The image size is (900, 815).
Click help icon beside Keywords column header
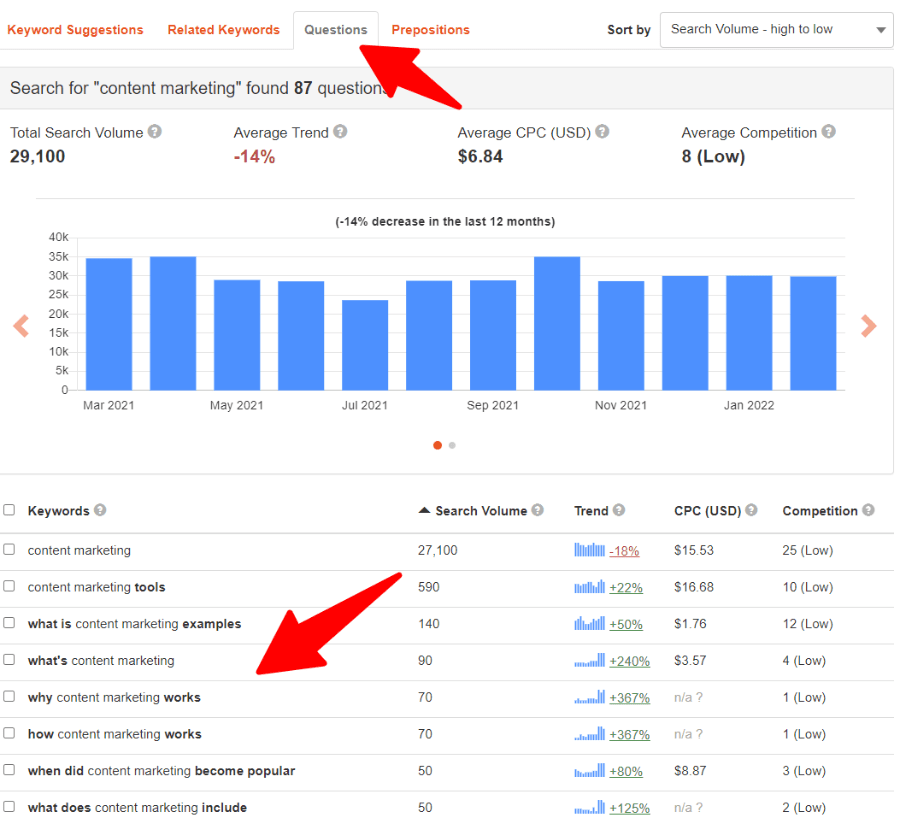click(100, 510)
